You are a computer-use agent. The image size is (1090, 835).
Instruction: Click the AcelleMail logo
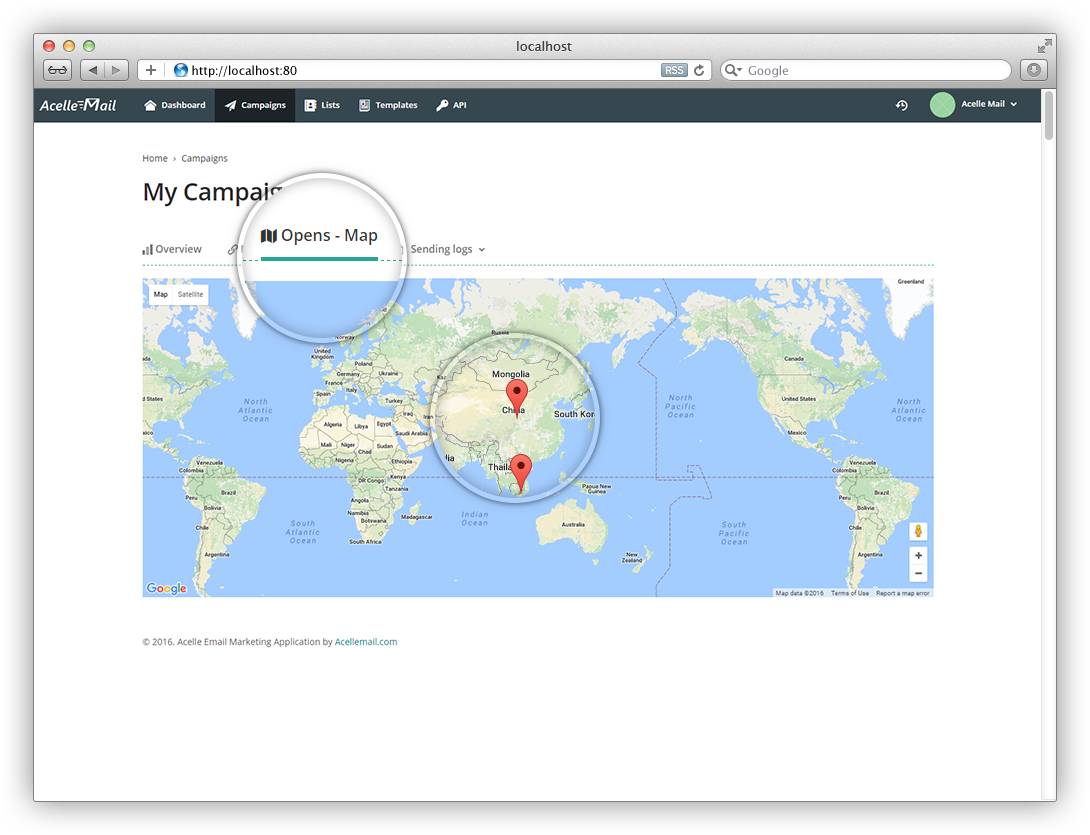pyautogui.click(x=78, y=105)
